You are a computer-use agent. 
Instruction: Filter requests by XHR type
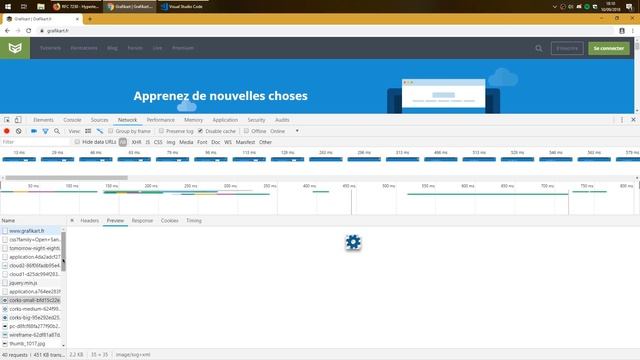pyautogui.click(x=136, y=142)
